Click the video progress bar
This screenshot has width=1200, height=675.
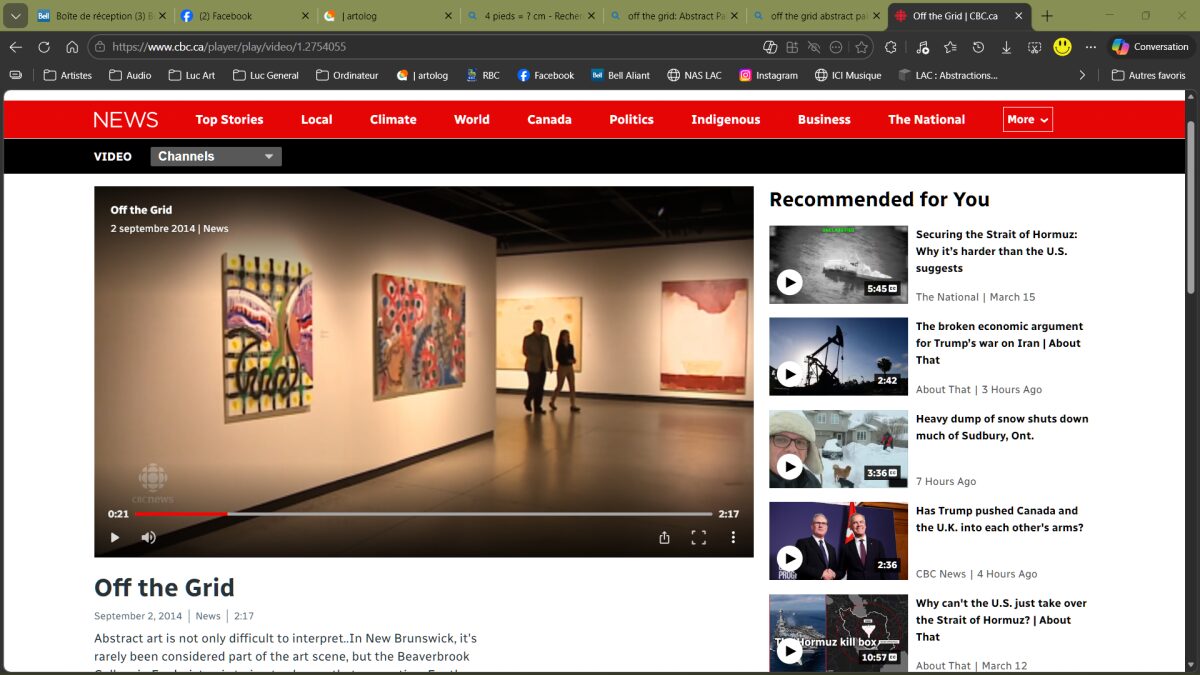coord(422,514)
